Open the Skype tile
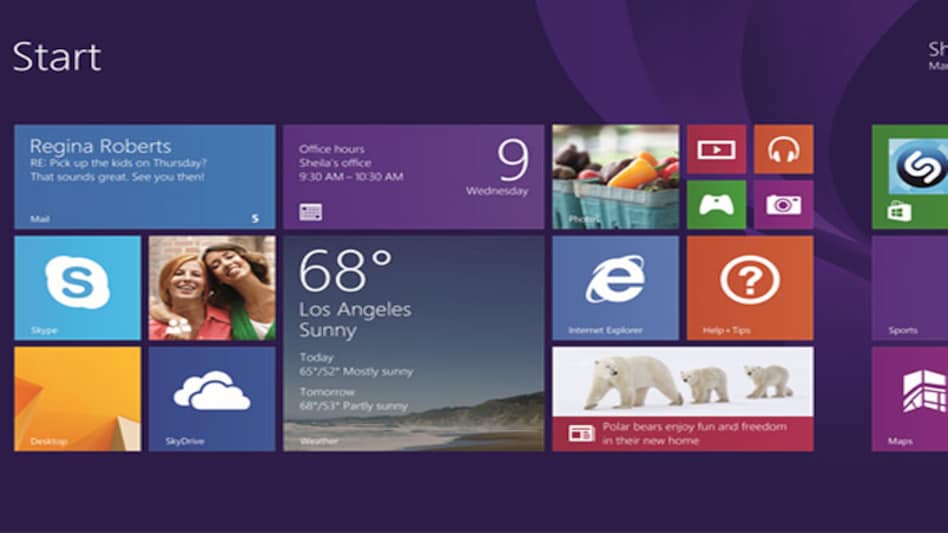Image resolution: width=948 pixels, height=533 pixels. click(x=77, y=288)
